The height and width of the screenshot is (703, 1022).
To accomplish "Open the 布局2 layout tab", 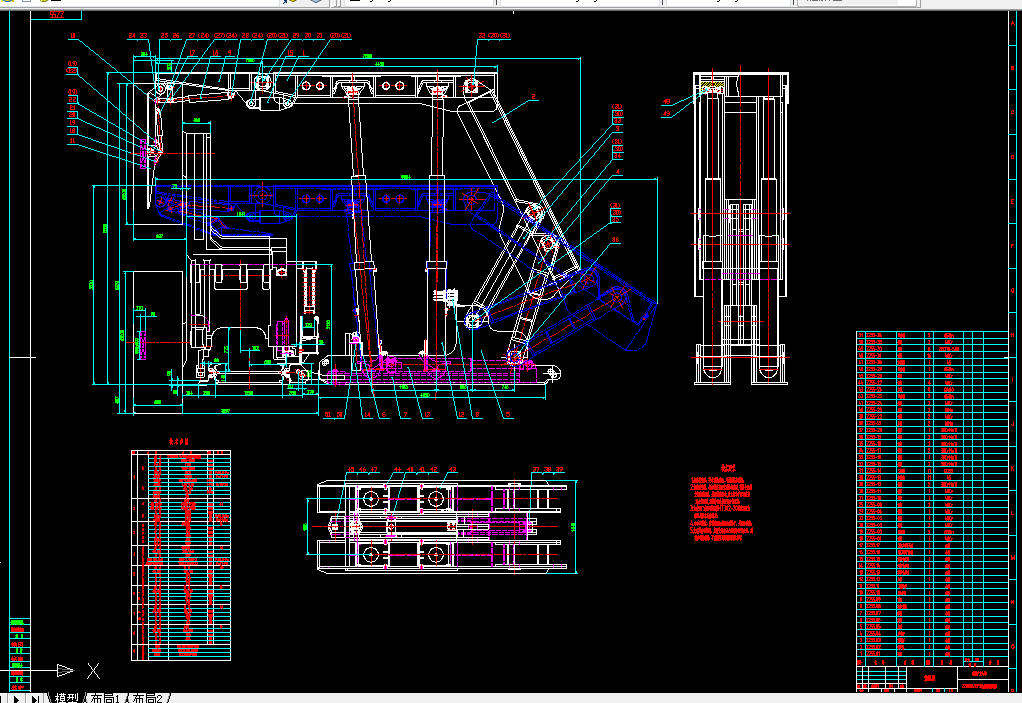I will point(147,698).
